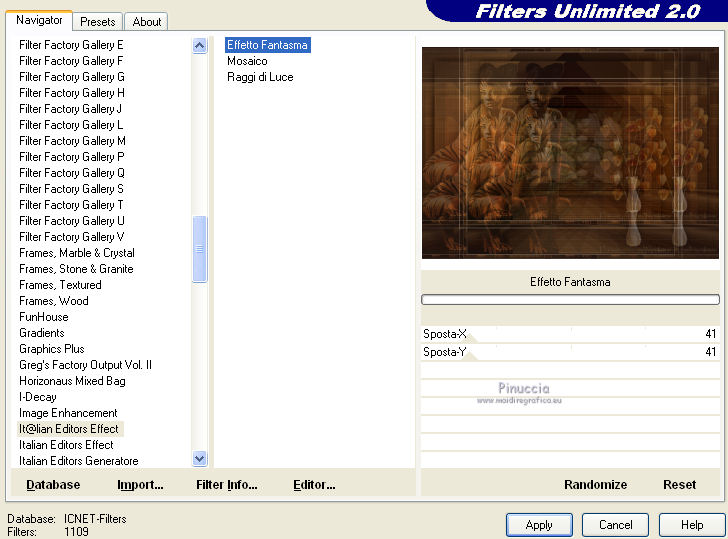The width and height of the screenshot is (728, 539).
Task: Select the Effetto Fantasma filter
Action: pos(267,45)
